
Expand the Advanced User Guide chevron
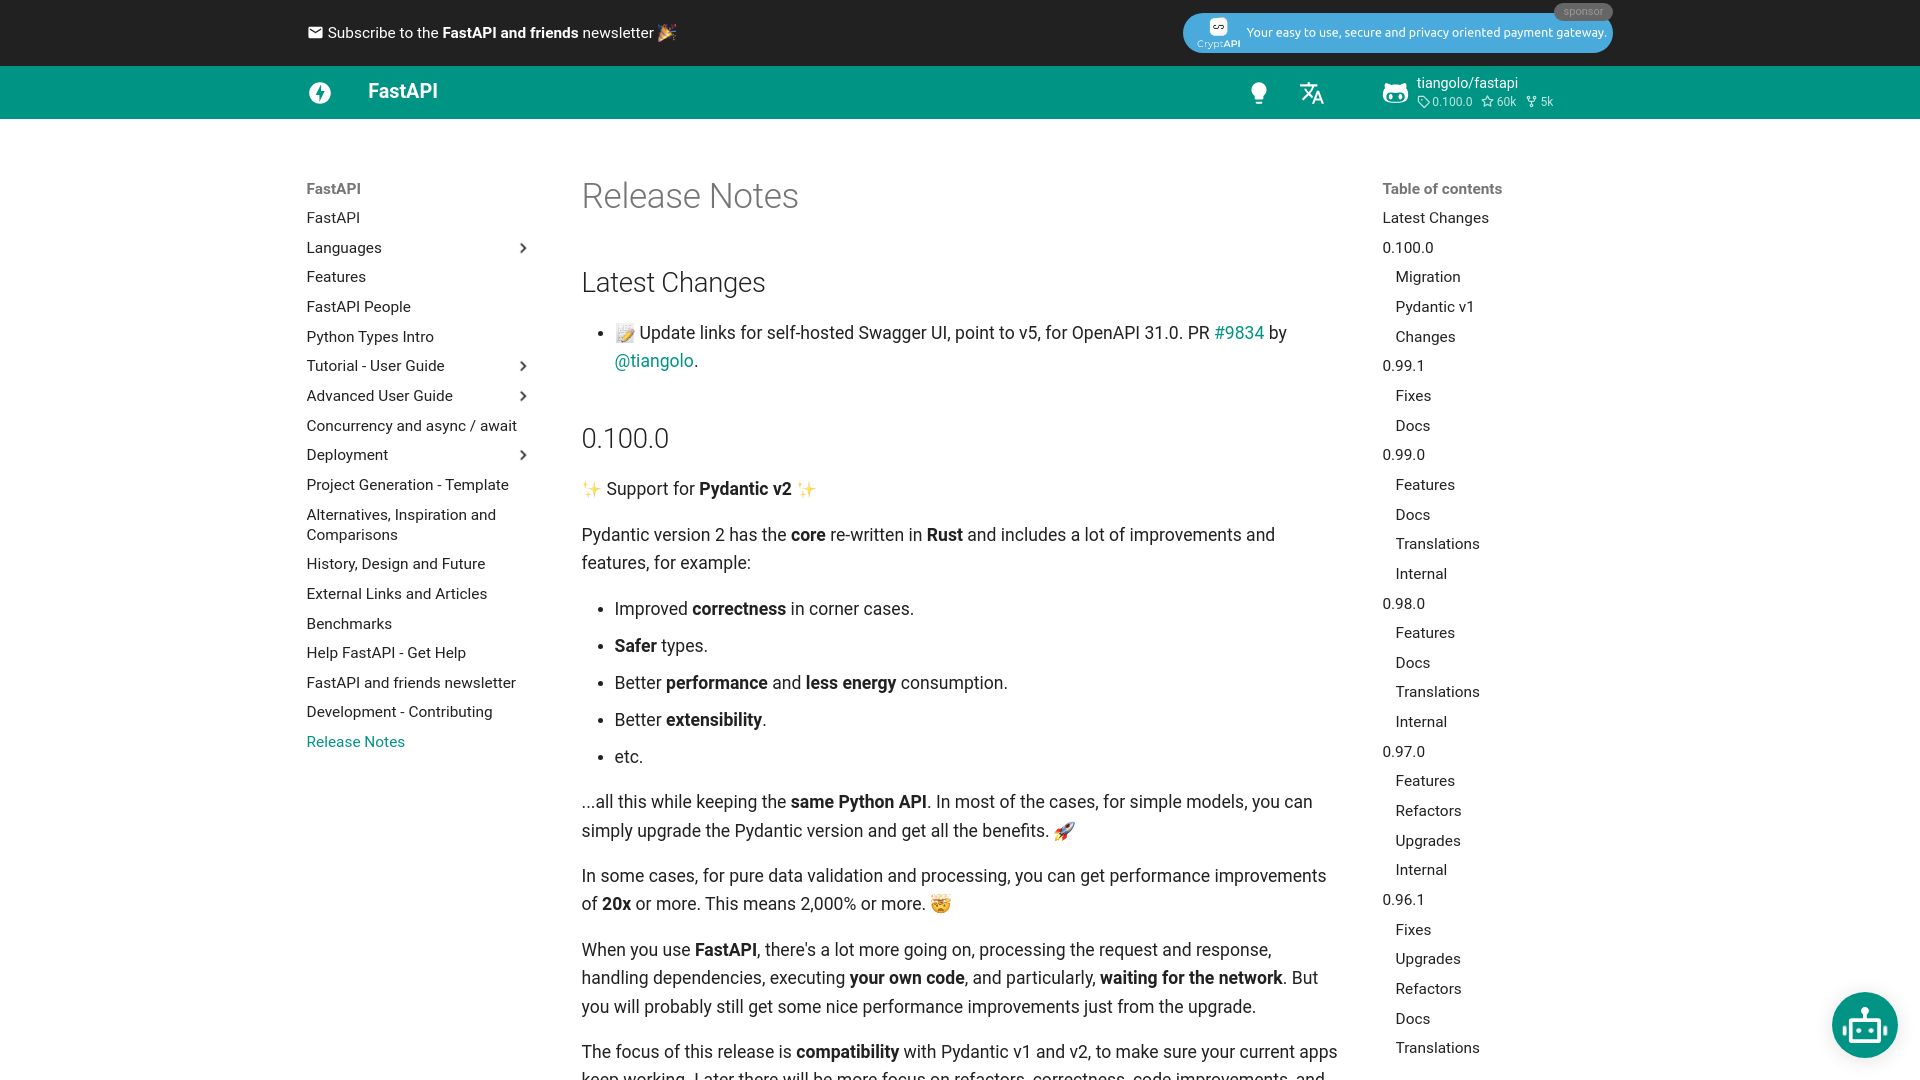tap(523, 396)
